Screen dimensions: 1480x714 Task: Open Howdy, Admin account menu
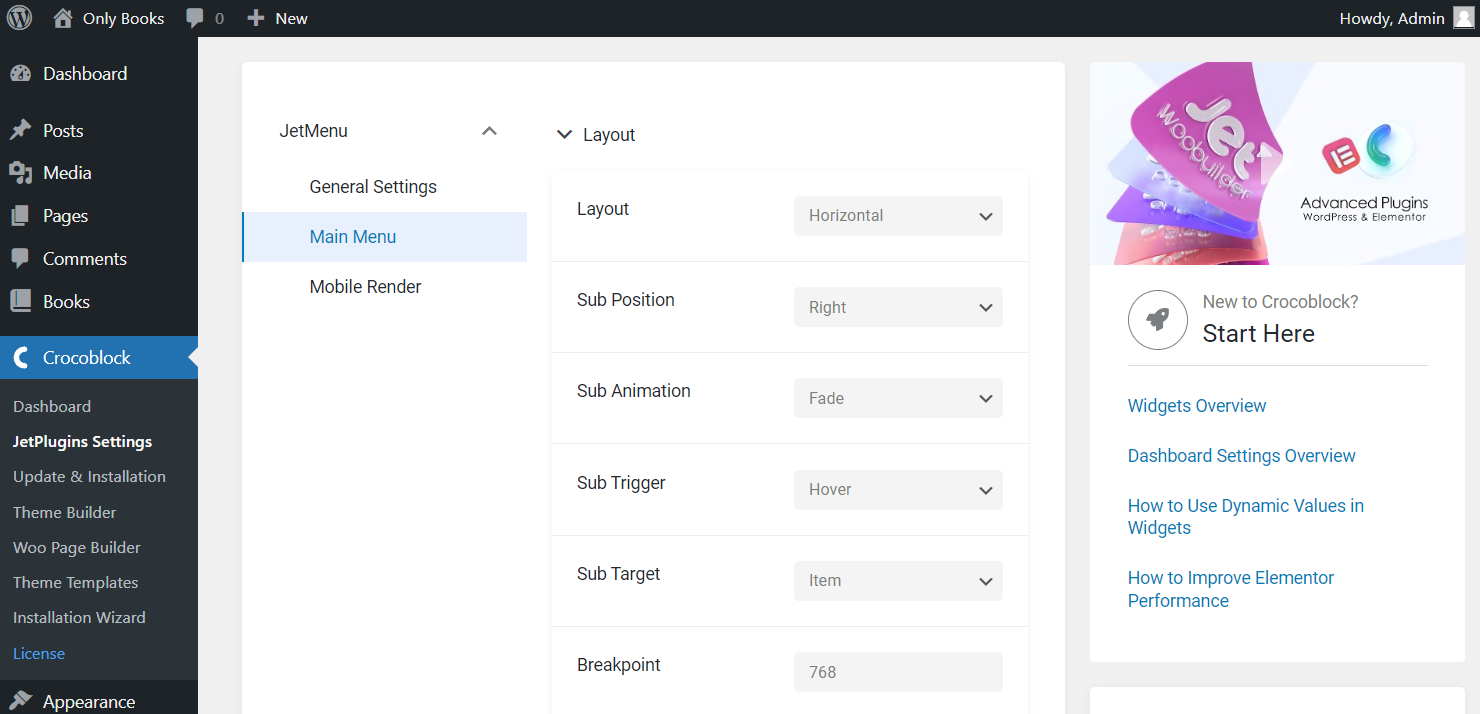tap(1406, 18)
